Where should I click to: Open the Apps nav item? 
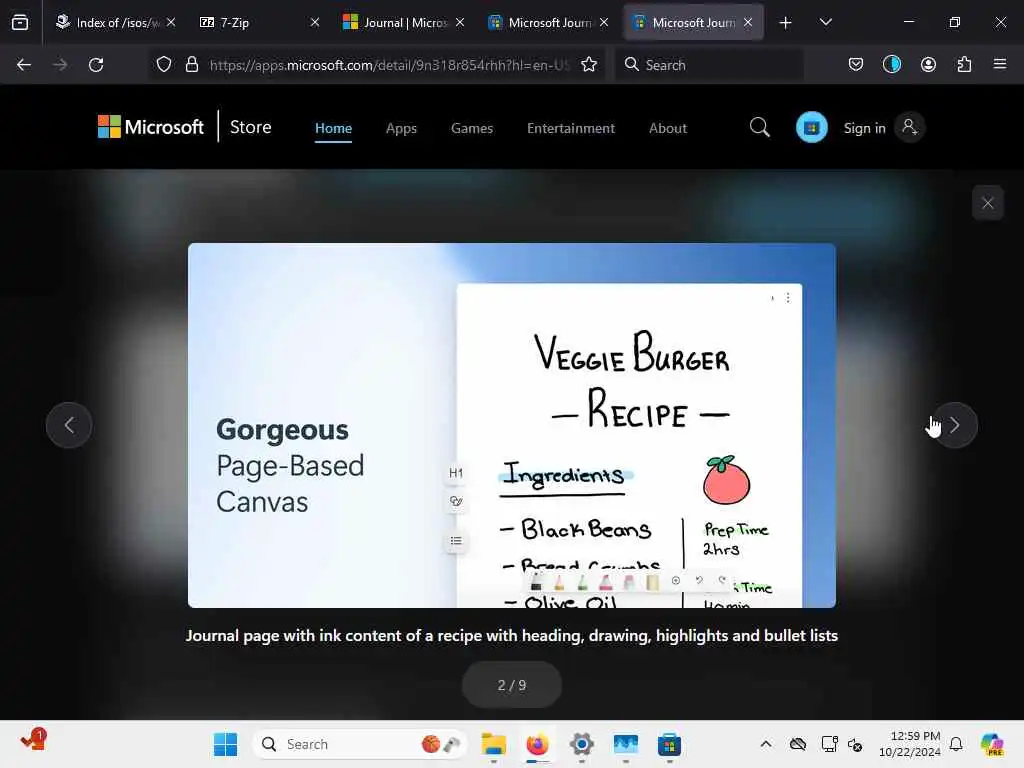pos(401,128)
